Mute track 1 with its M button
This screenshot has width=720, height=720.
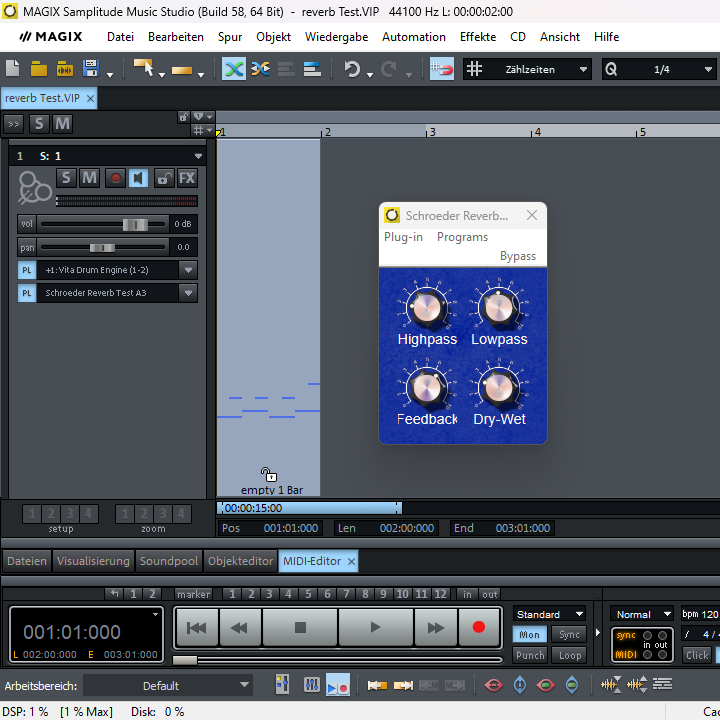pyautogui.click(x=90, y=178)
